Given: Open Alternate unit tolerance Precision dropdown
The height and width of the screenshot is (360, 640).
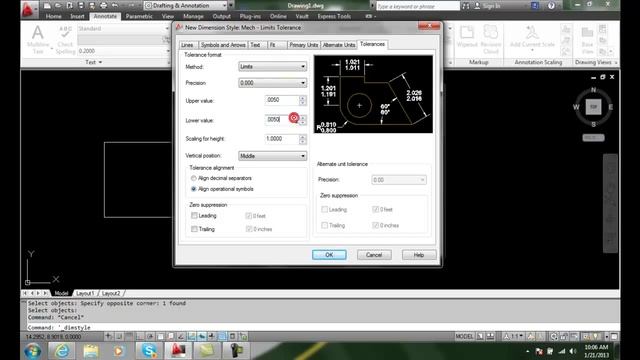Looking at the screenshot, I should click(399, 180).
